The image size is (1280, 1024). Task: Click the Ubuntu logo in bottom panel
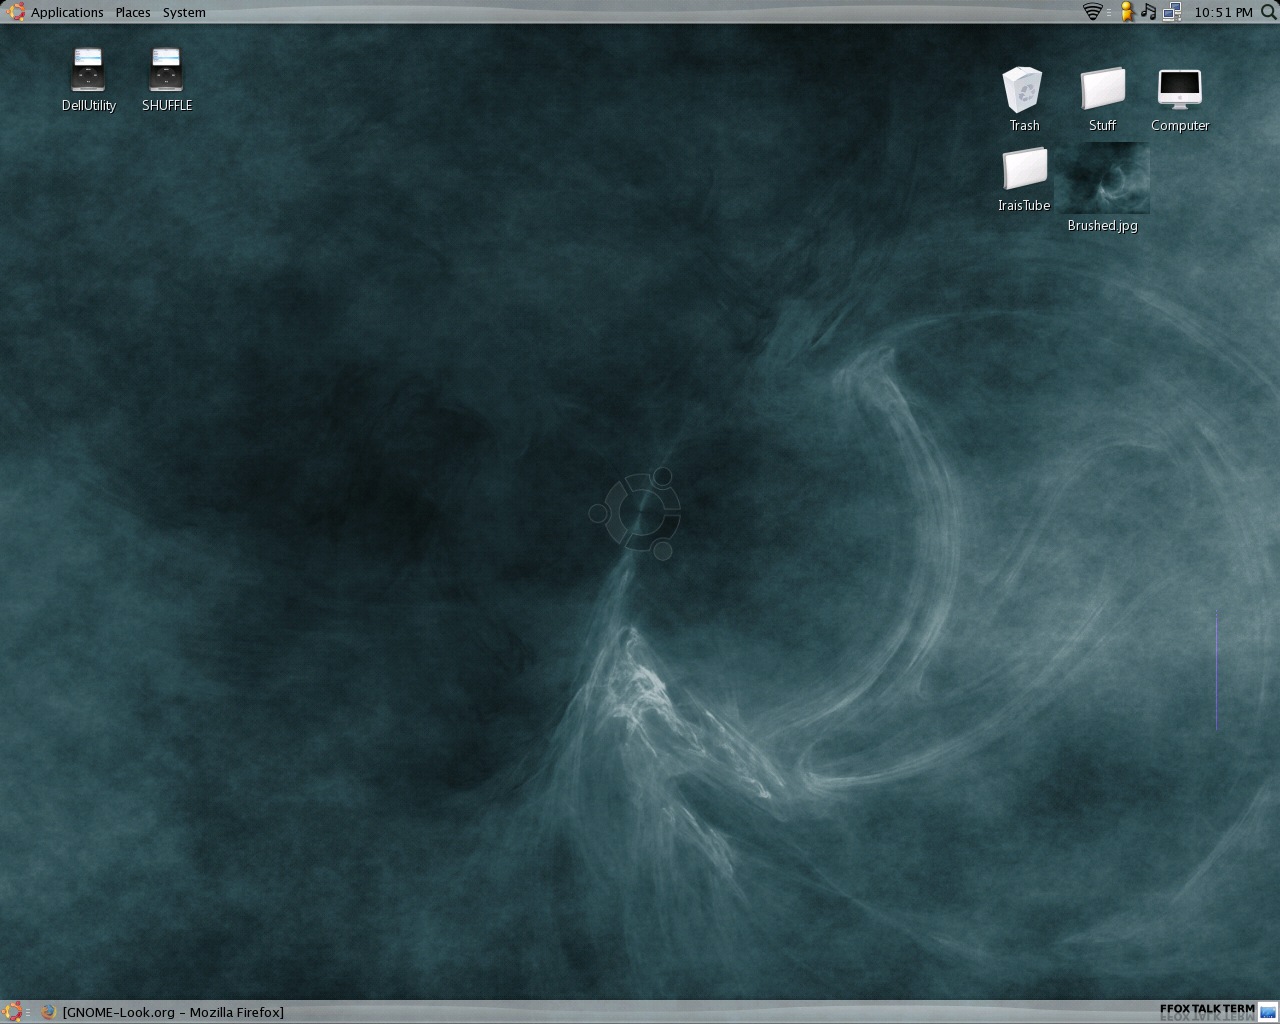[12, 1012]
